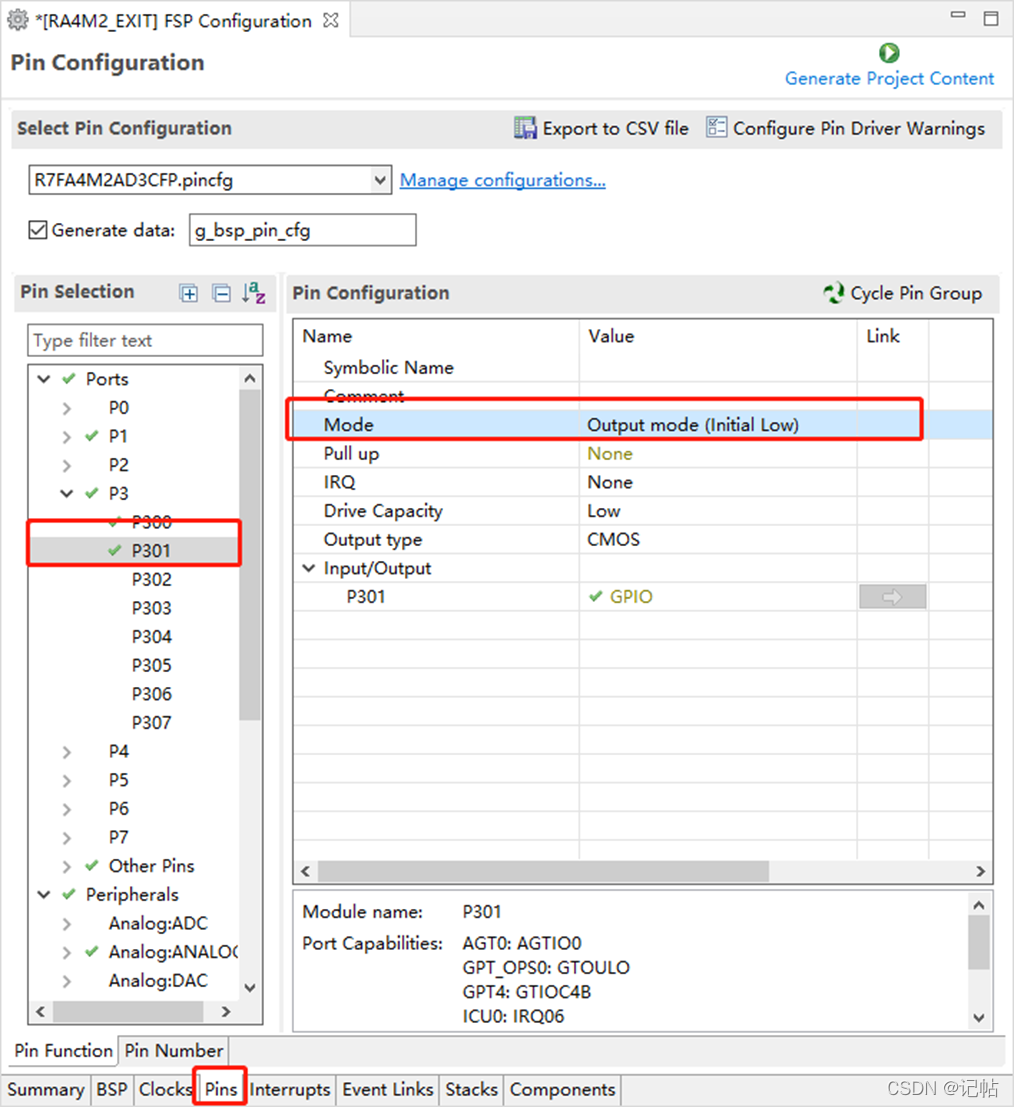The image size is (1014, 1107).
Task: Expand the P1 port node
Action: pyautogui.click(x=66, y=437)
